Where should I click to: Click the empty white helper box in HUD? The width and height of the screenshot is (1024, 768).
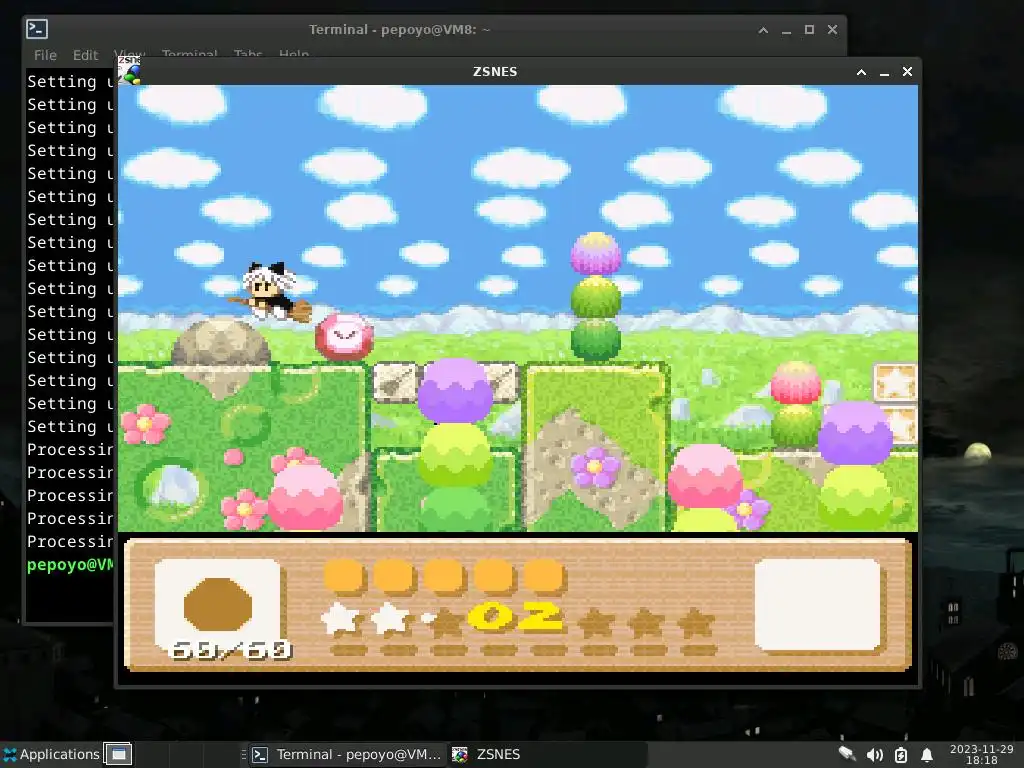point(817,605)
